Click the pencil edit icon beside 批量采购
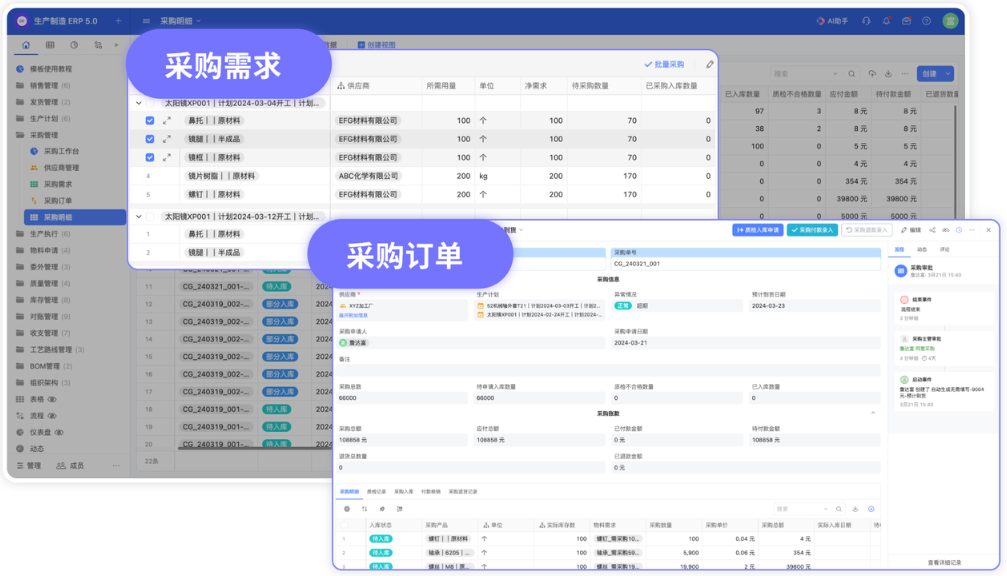Image resolution: width=1007 pixels, height=576 pixels. (710, 64)
